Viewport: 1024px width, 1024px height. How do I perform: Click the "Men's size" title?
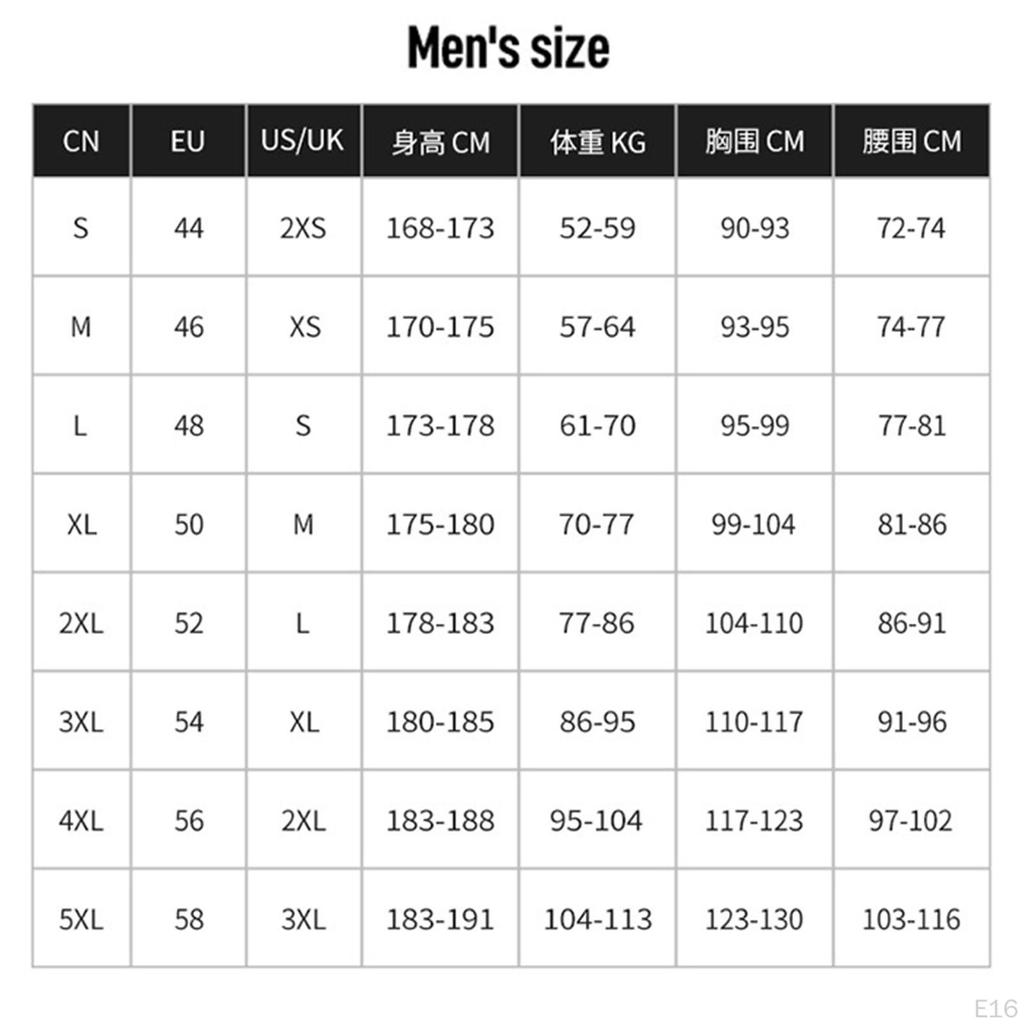coord(508,48)
